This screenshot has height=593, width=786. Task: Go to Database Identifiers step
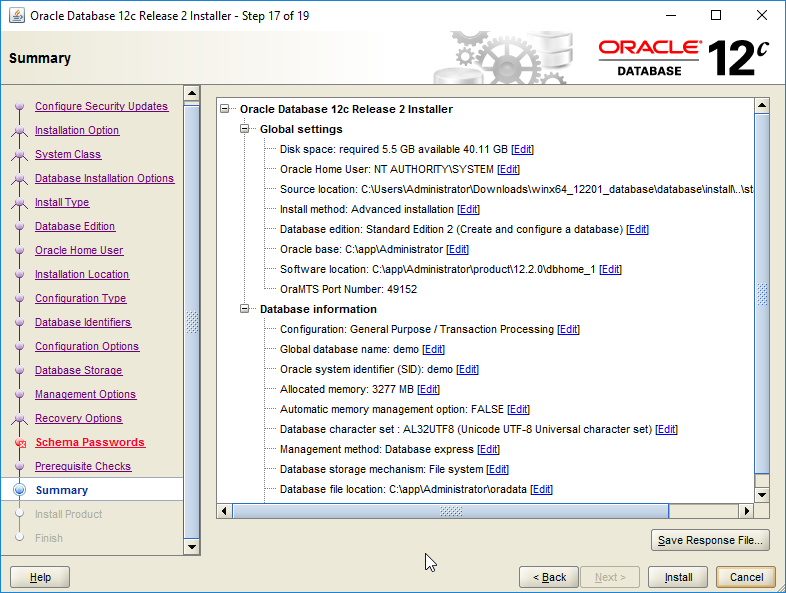tap(83, 322)
